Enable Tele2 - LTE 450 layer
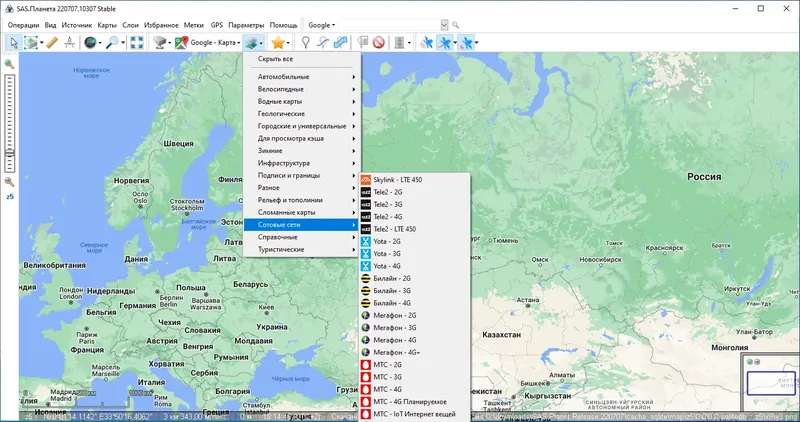Viewport: 800px width, 422px height. (x=414, y=229)
